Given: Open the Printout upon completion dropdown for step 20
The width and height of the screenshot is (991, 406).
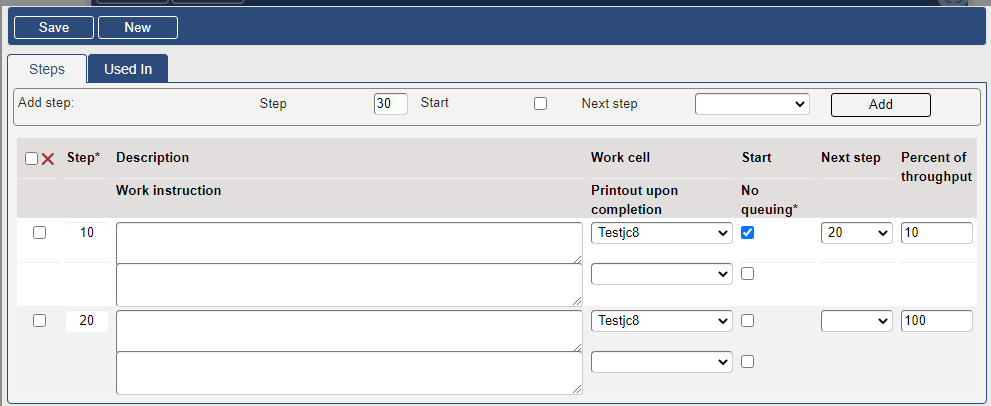Looking at the screenshot, I should point(662,362).
